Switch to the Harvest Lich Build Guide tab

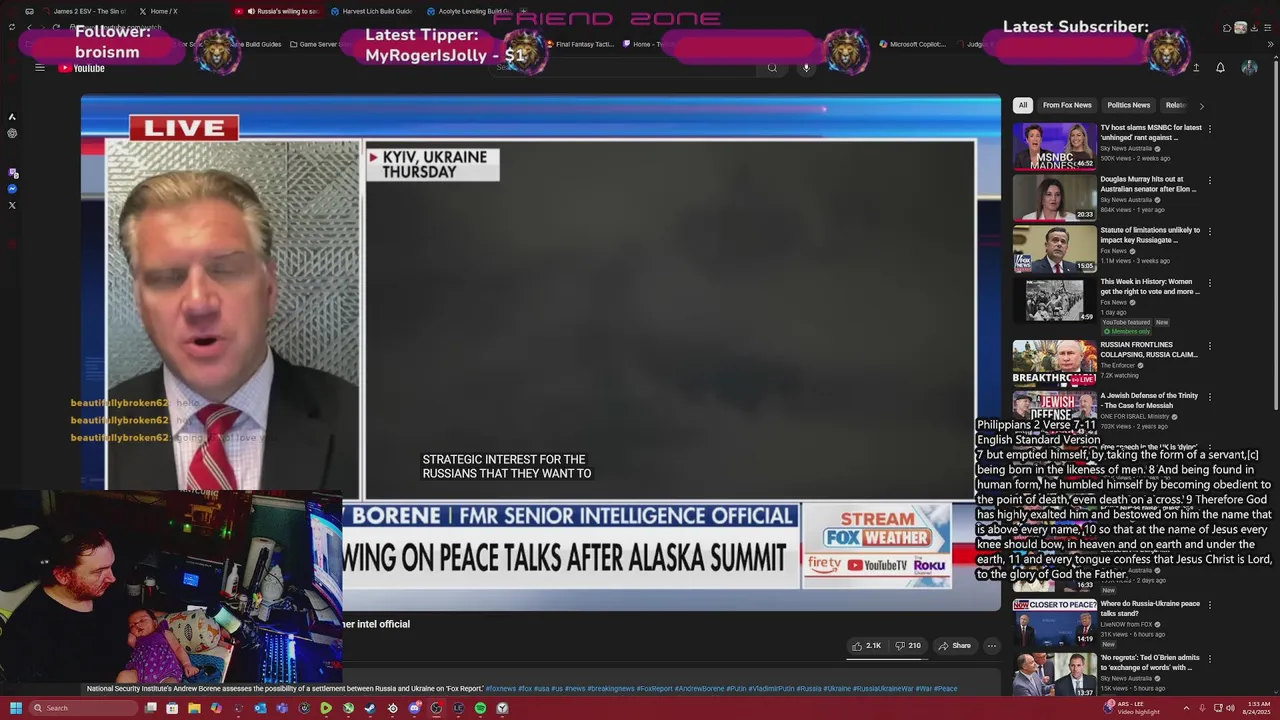[x=370, y=11]
